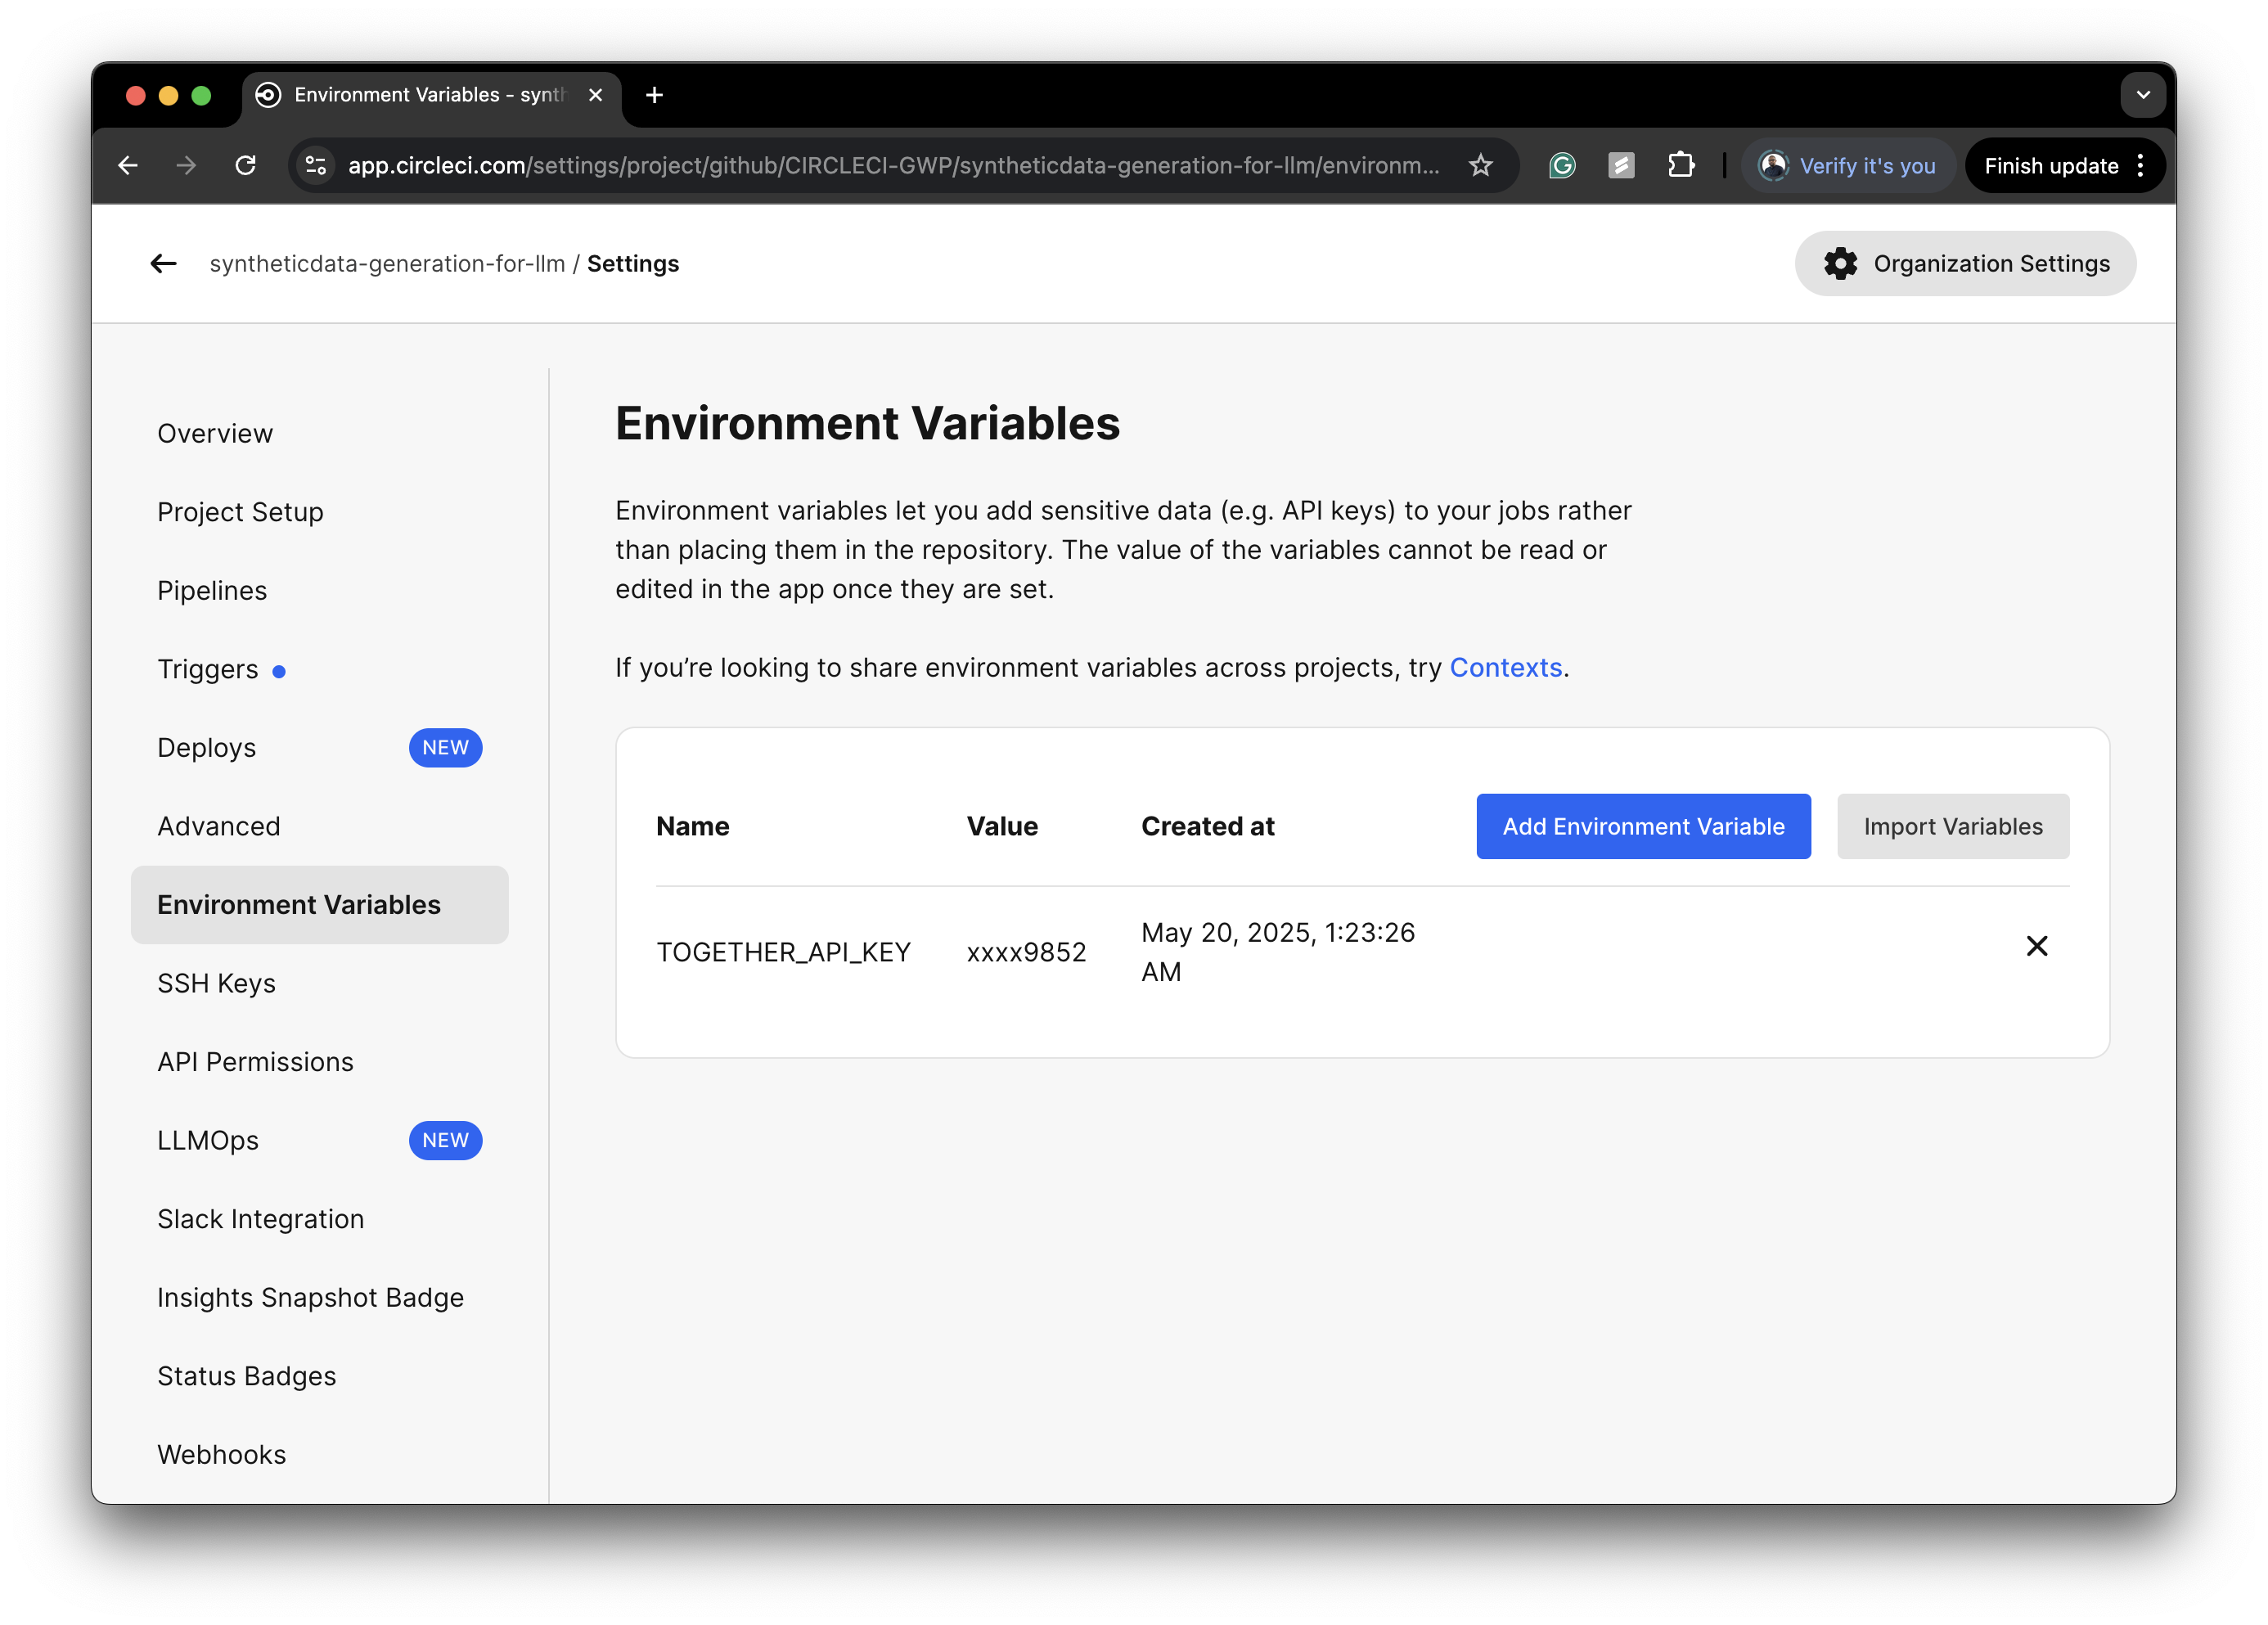Viewport: 2268px width, 1625px height.
Task: Bookmark the page with the star icon
Action: pos(1480,165)
